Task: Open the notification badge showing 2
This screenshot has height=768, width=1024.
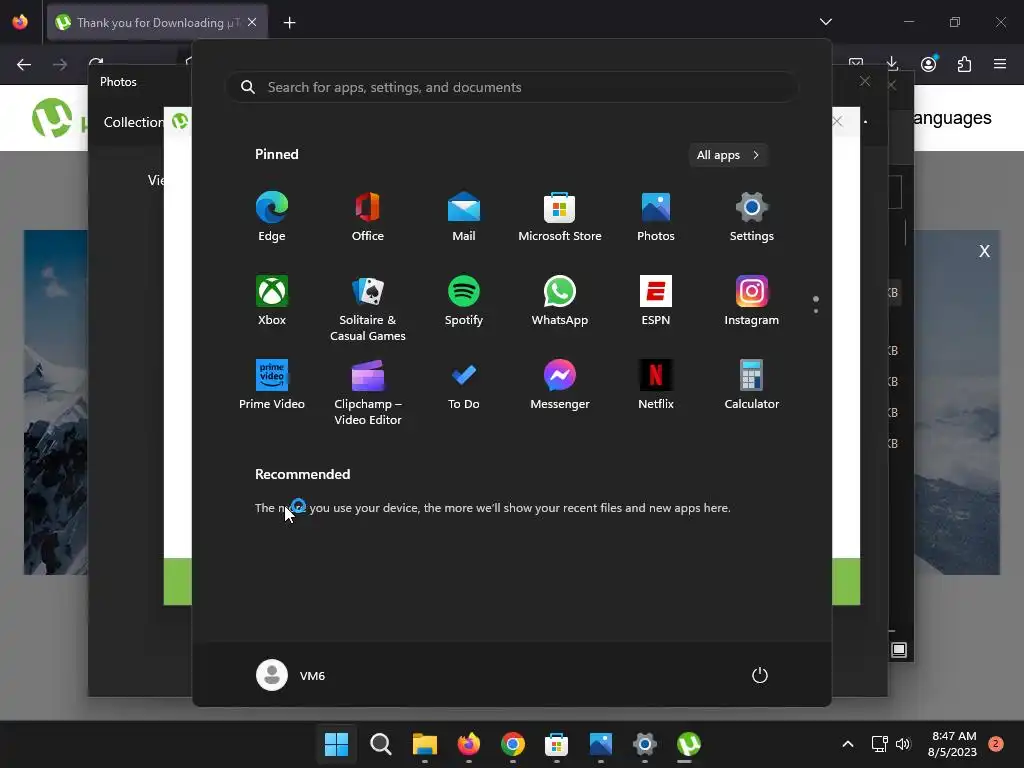Action: (996, 744)
